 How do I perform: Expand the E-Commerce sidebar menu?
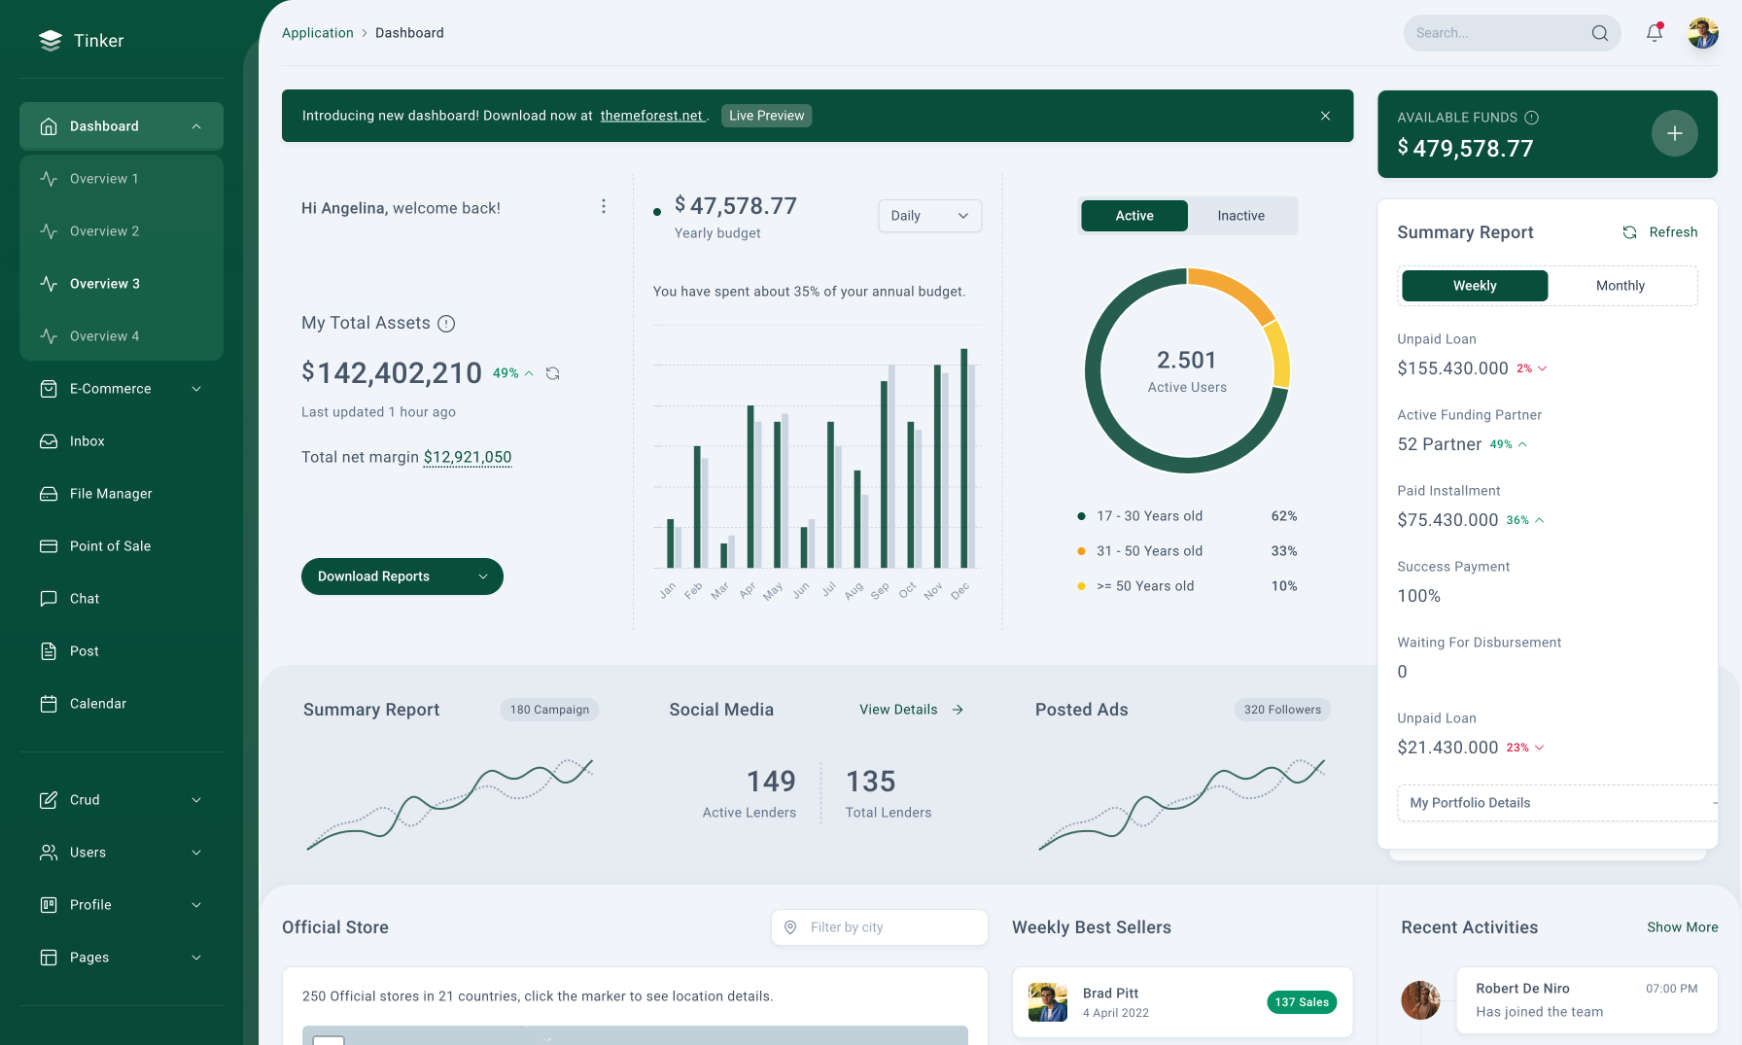pyautogui.click(x=110, y=389)
